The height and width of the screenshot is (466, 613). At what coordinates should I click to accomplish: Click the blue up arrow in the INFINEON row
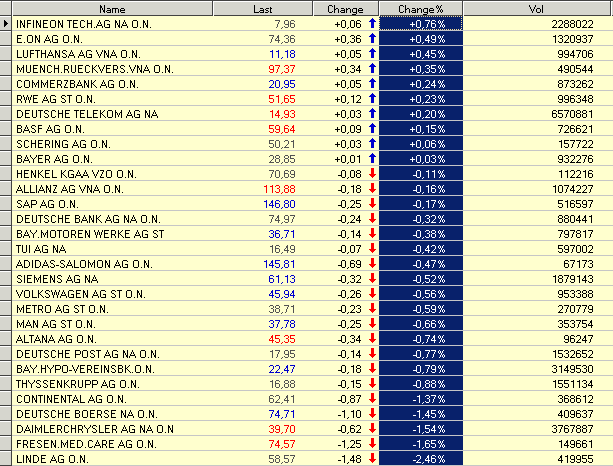coord(372,23)
